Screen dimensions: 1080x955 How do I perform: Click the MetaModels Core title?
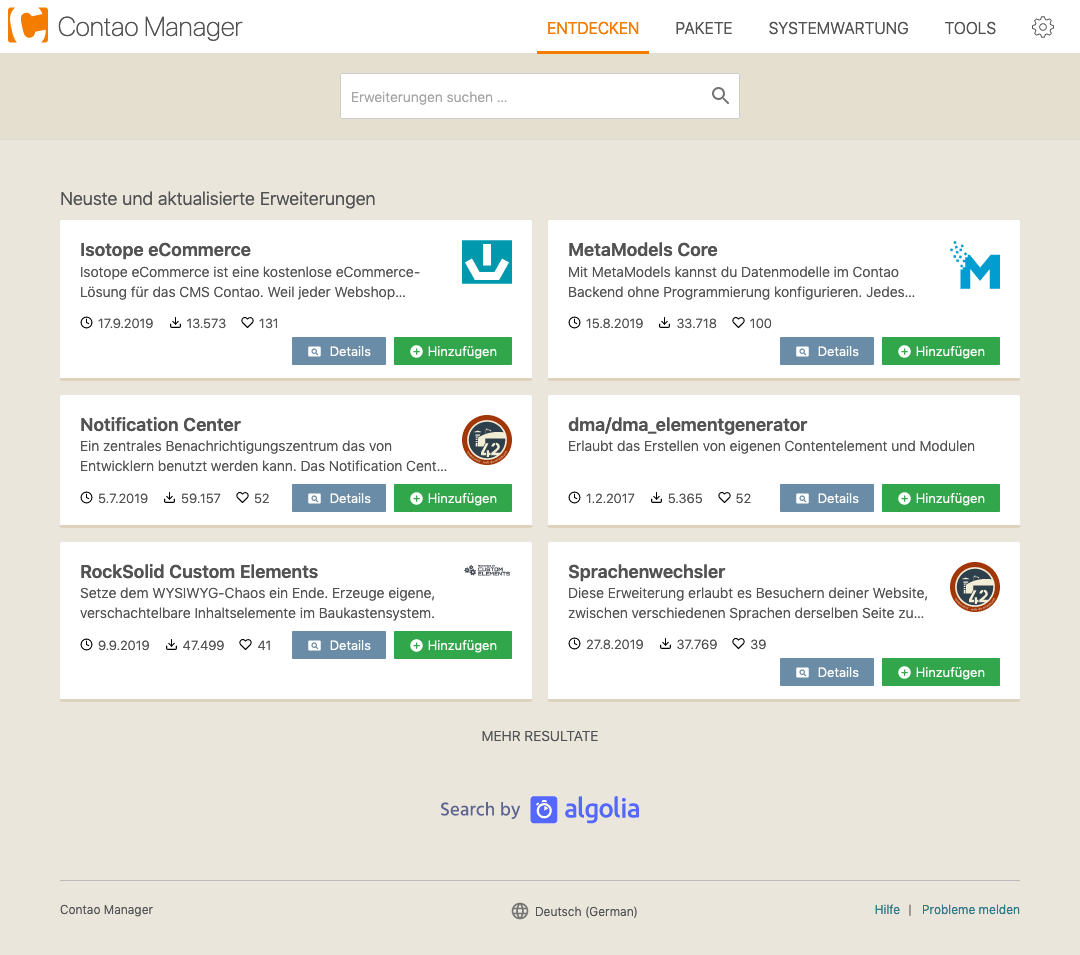(643, 249)
